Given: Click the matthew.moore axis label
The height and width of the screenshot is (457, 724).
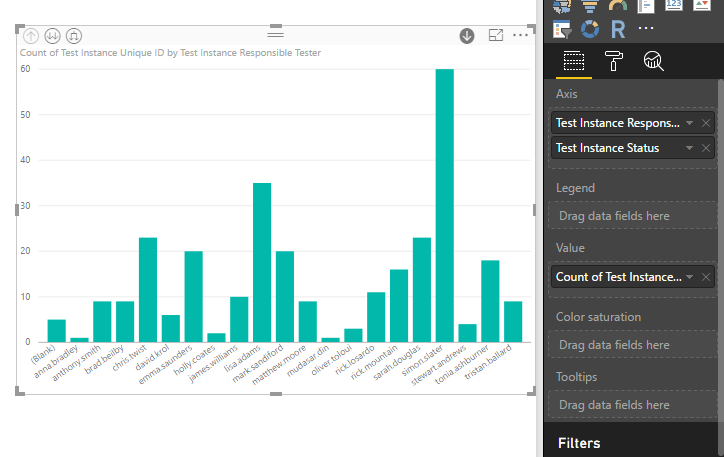Looking at the screenshot, I should coord(279,364).
